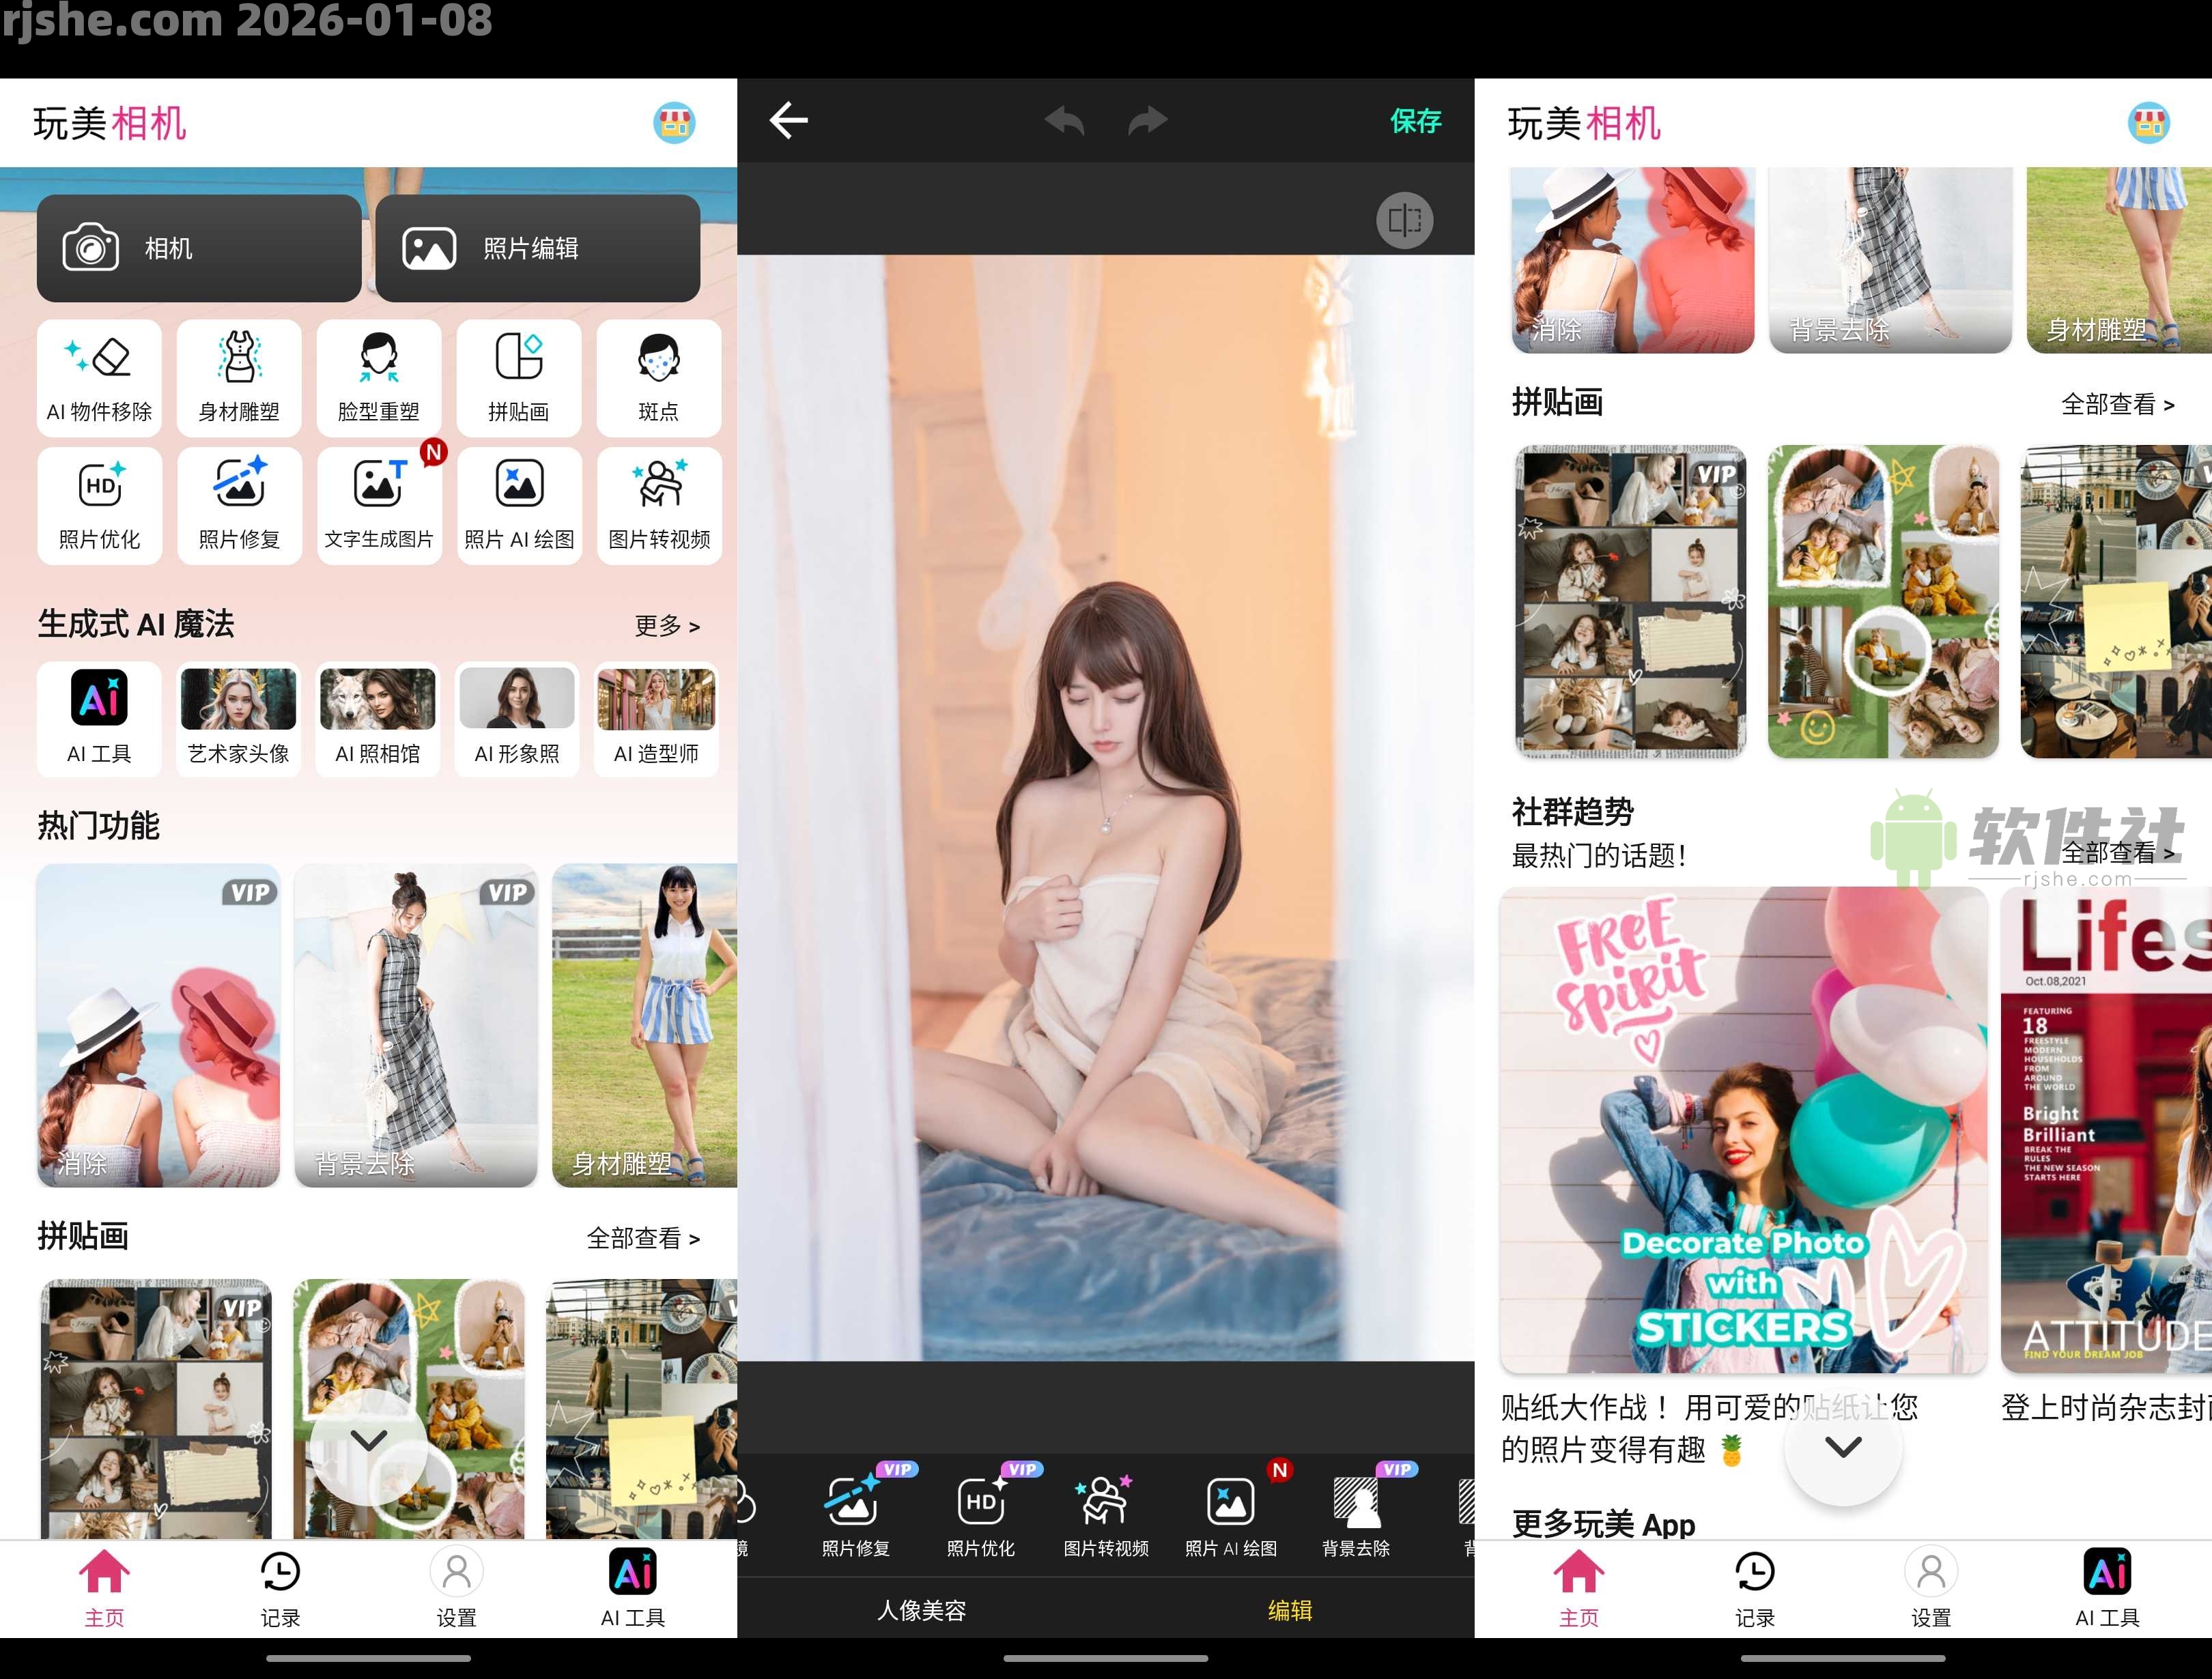Select the AI 物件移除 tool
This screenshot has width=2212, height=1679.
point(99,378)
